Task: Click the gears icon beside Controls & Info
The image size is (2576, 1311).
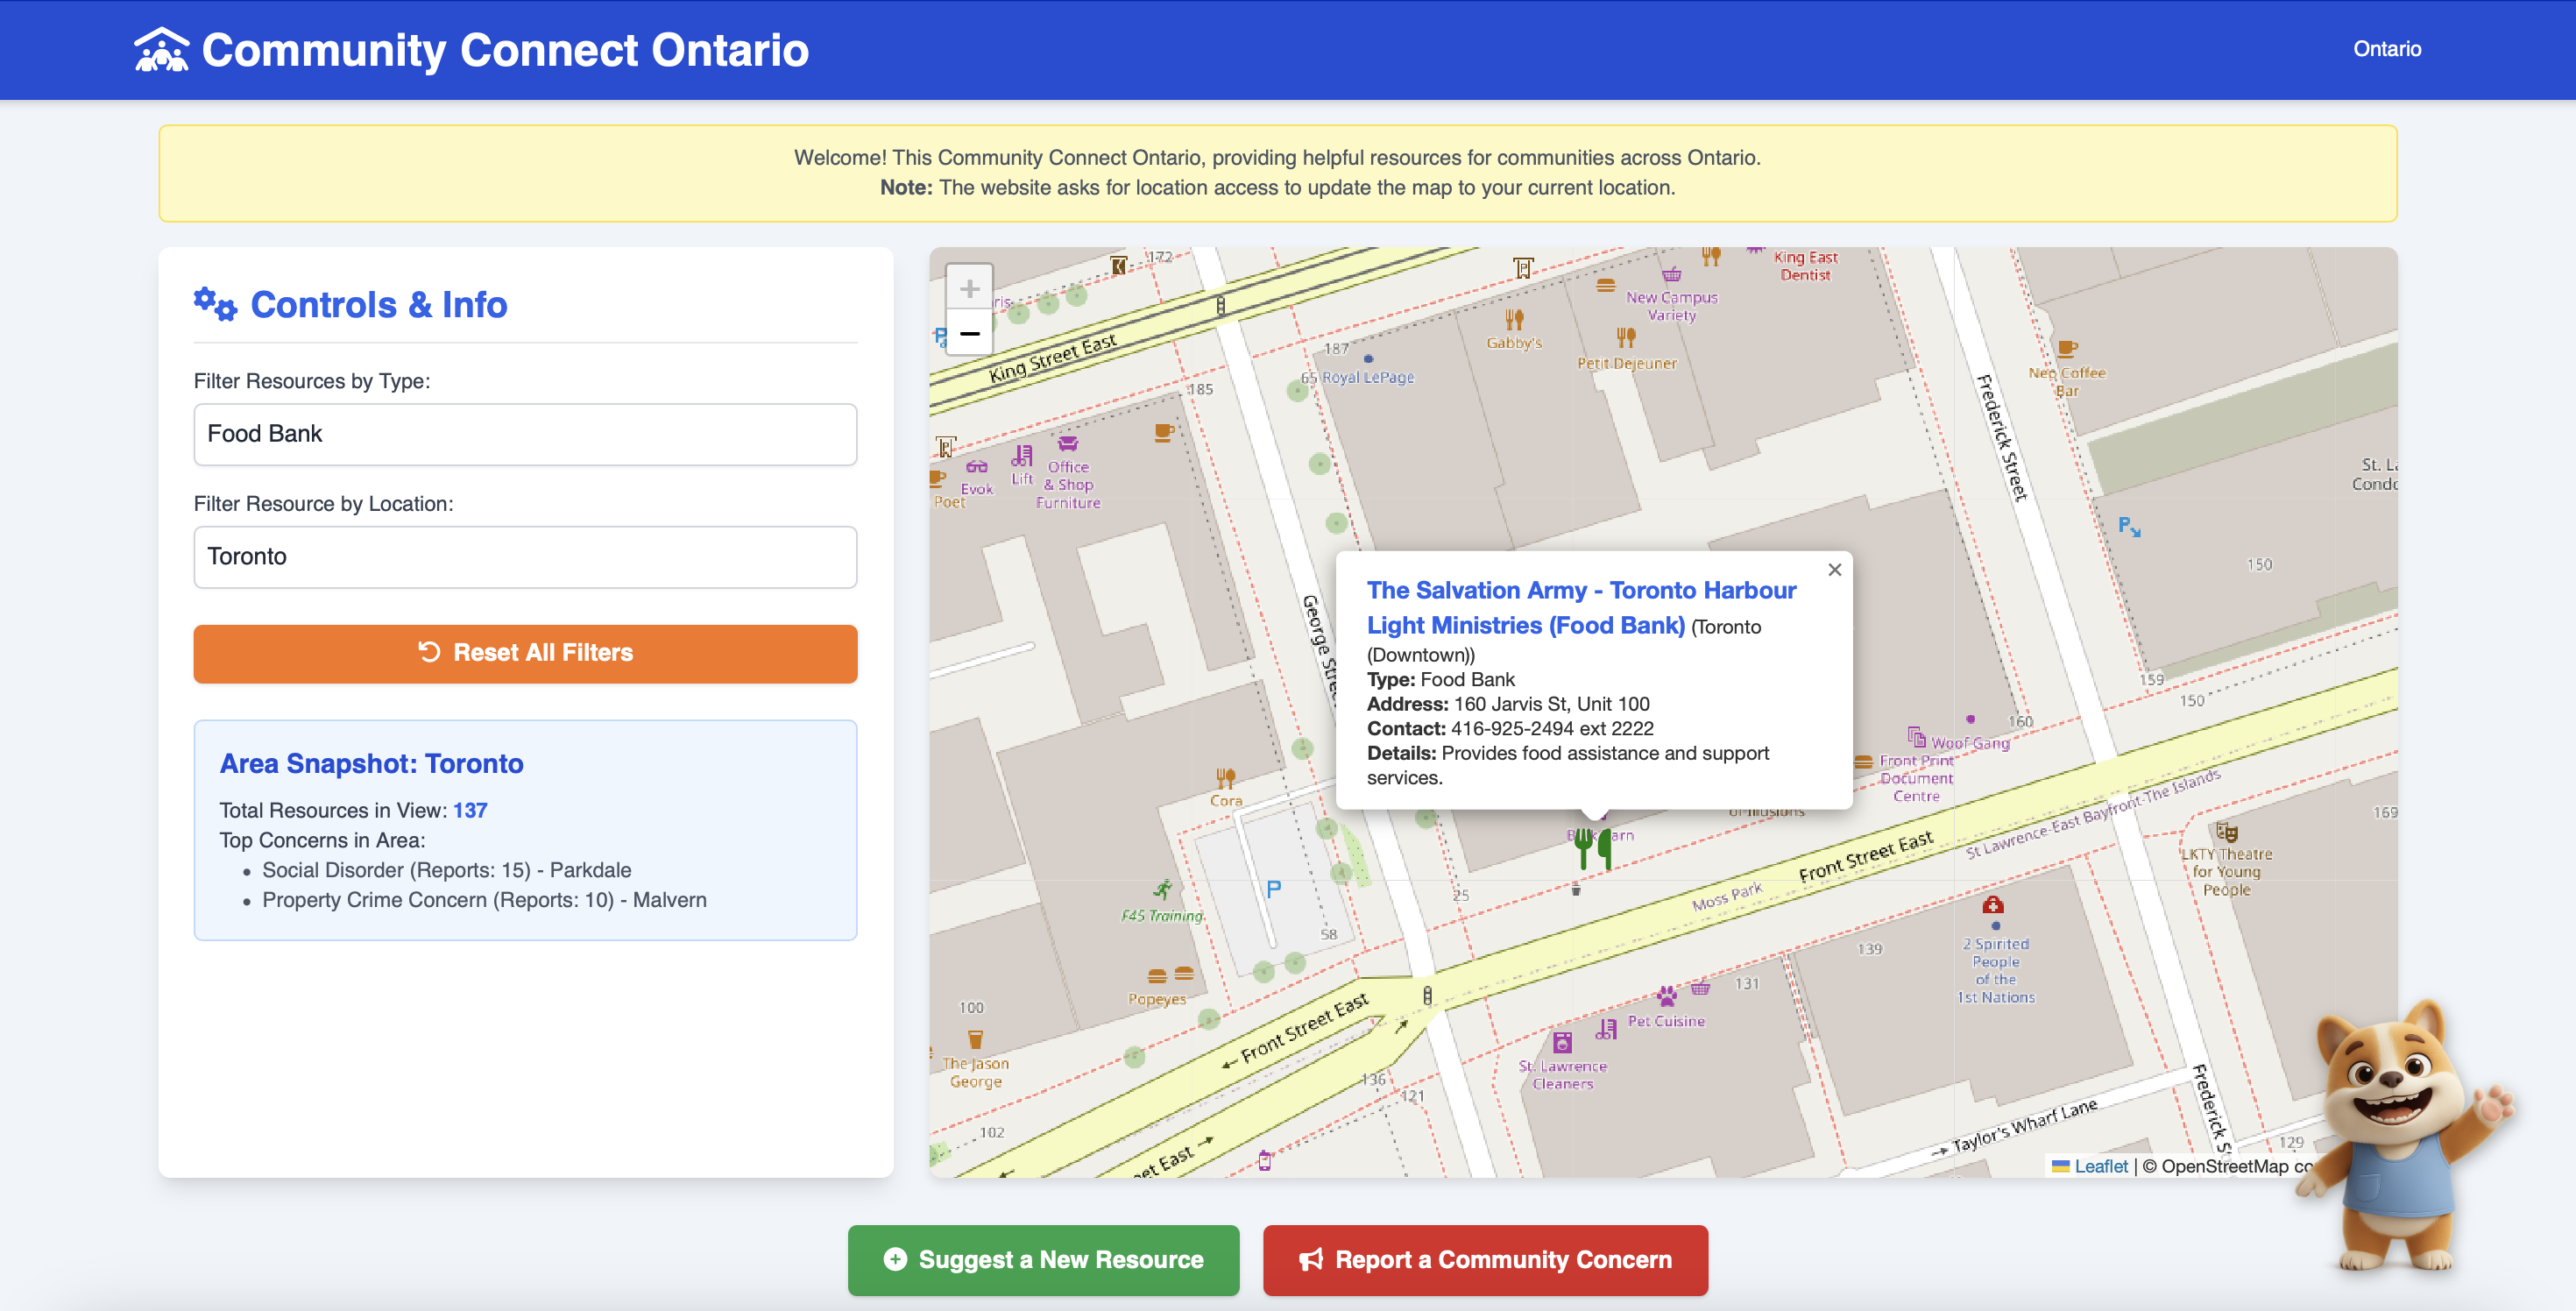Action: coord(215,304)
